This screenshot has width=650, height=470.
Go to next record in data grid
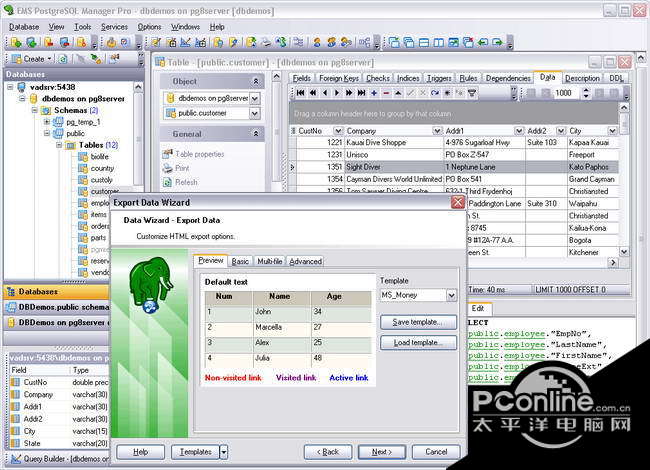337,93
